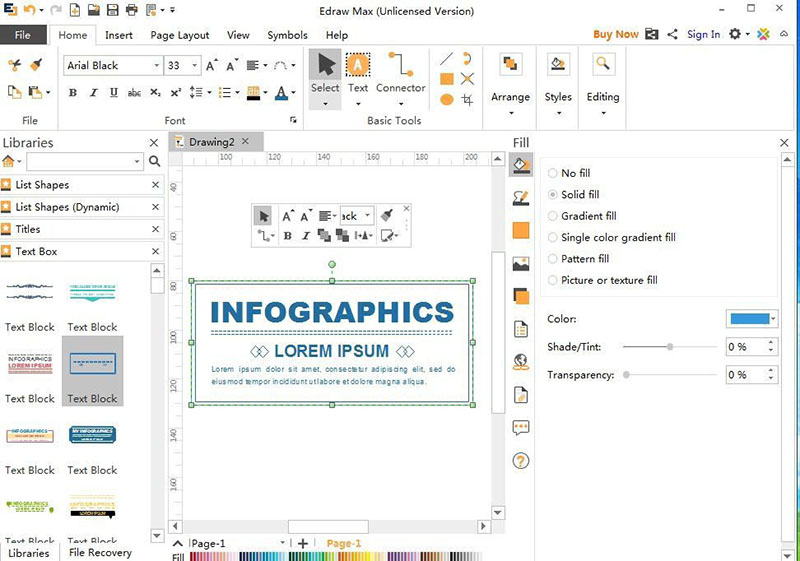Screen dimensions: 800x561
Task: Close the Fill panel
Action: pyautogui.click(x=785, y=143)
